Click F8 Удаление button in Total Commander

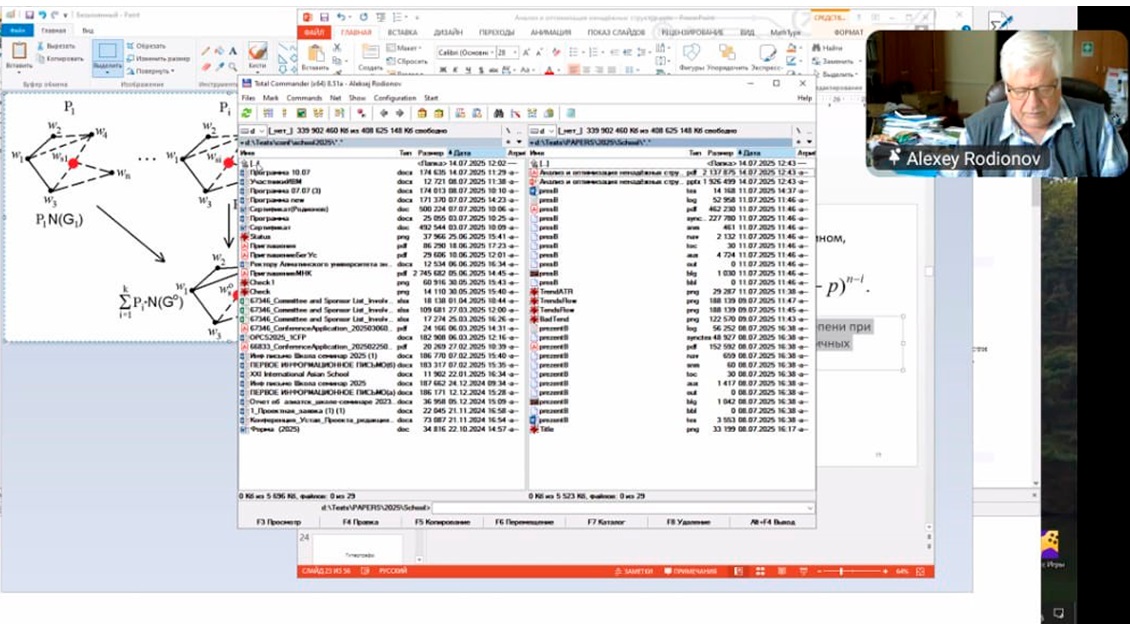coord(688,522)
